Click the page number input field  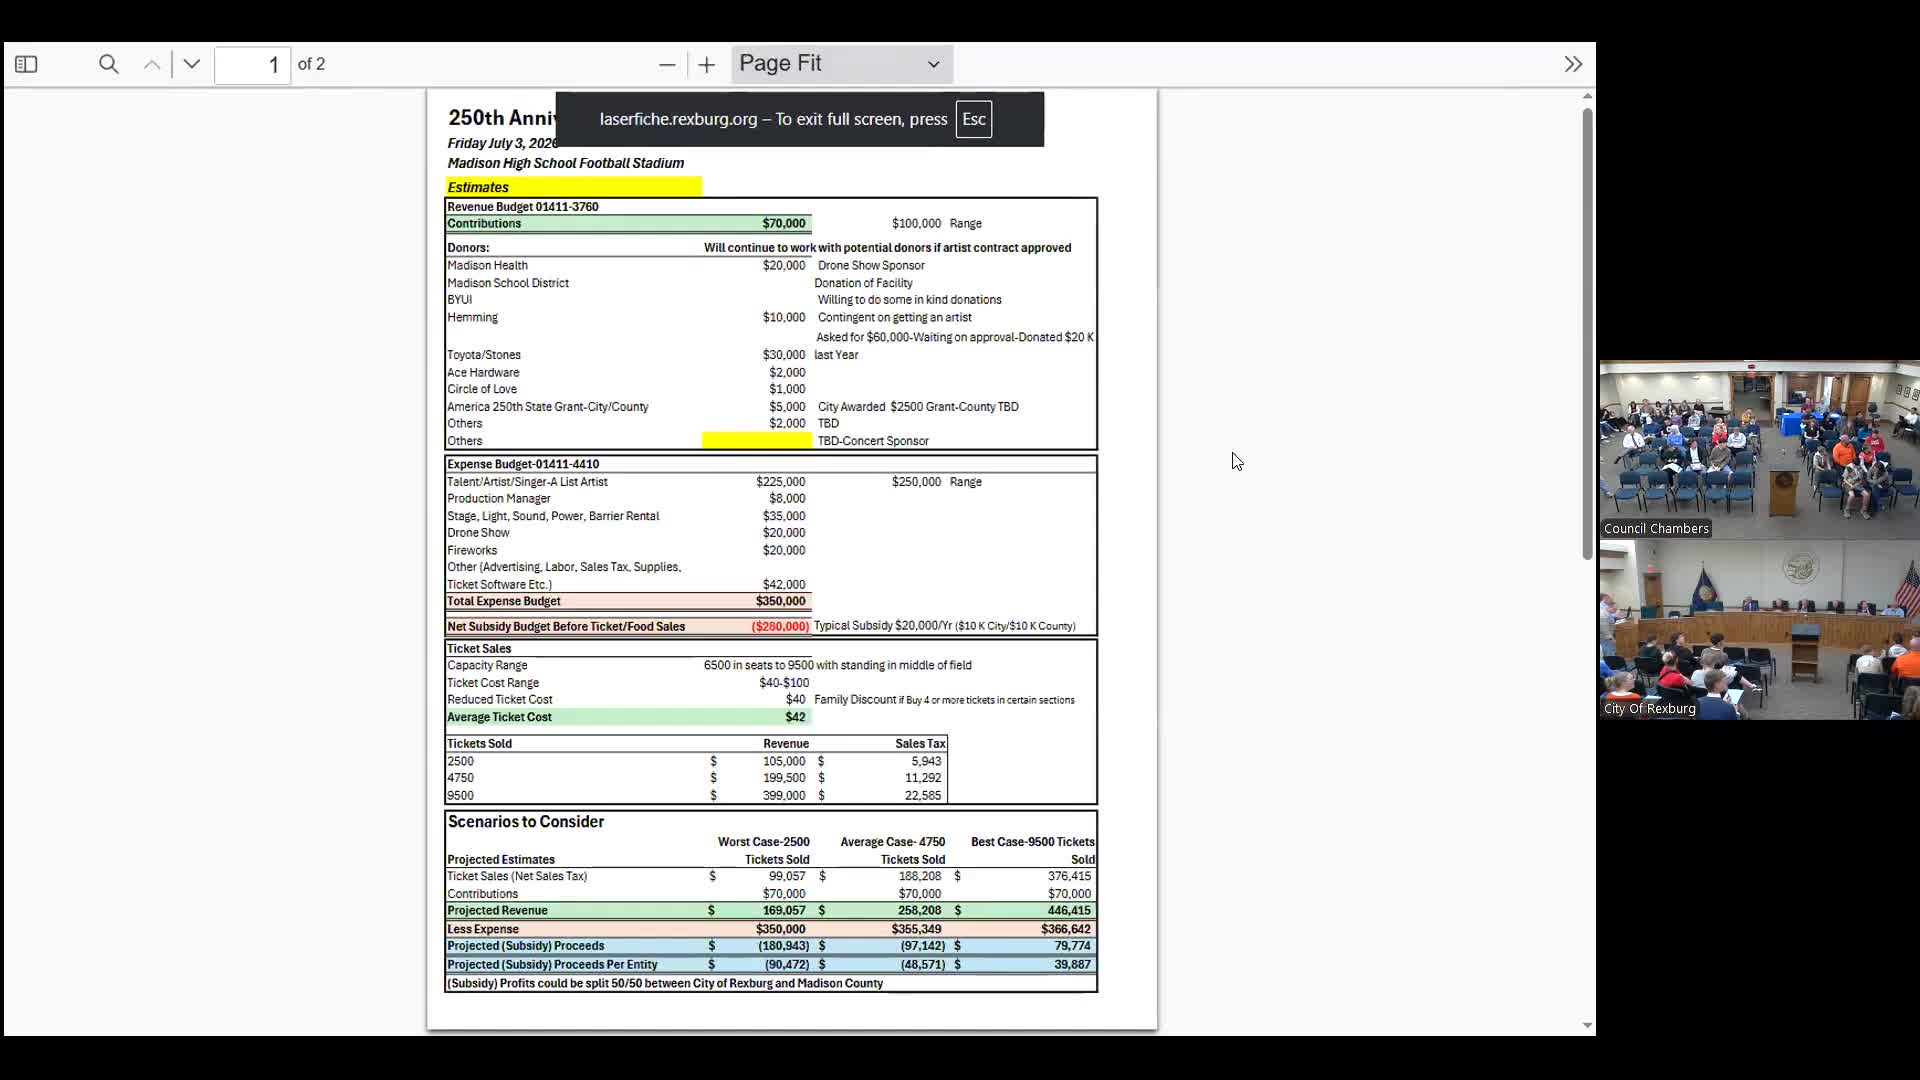point(252,65)
